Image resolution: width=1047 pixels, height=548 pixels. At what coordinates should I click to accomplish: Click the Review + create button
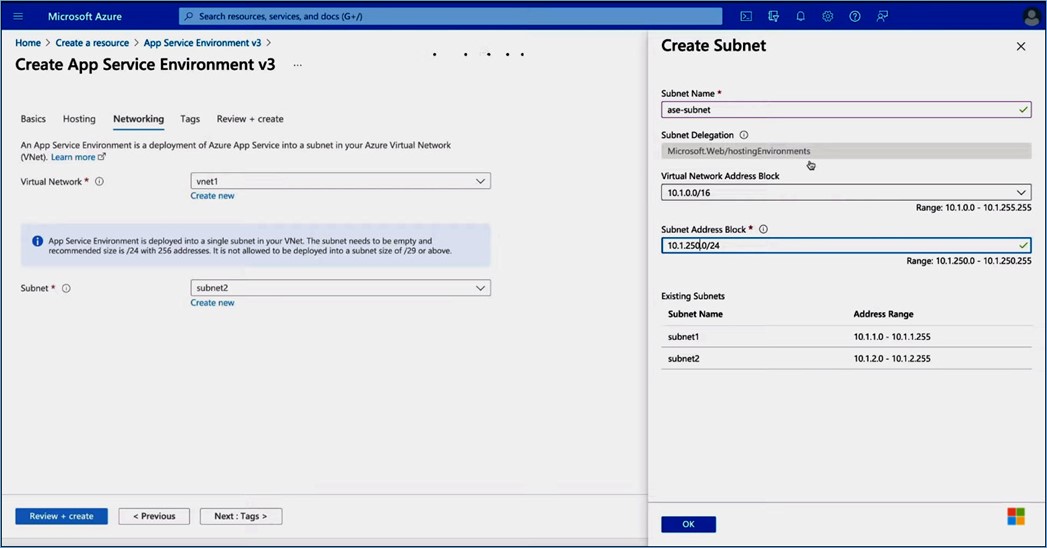(x=61, y=516)
